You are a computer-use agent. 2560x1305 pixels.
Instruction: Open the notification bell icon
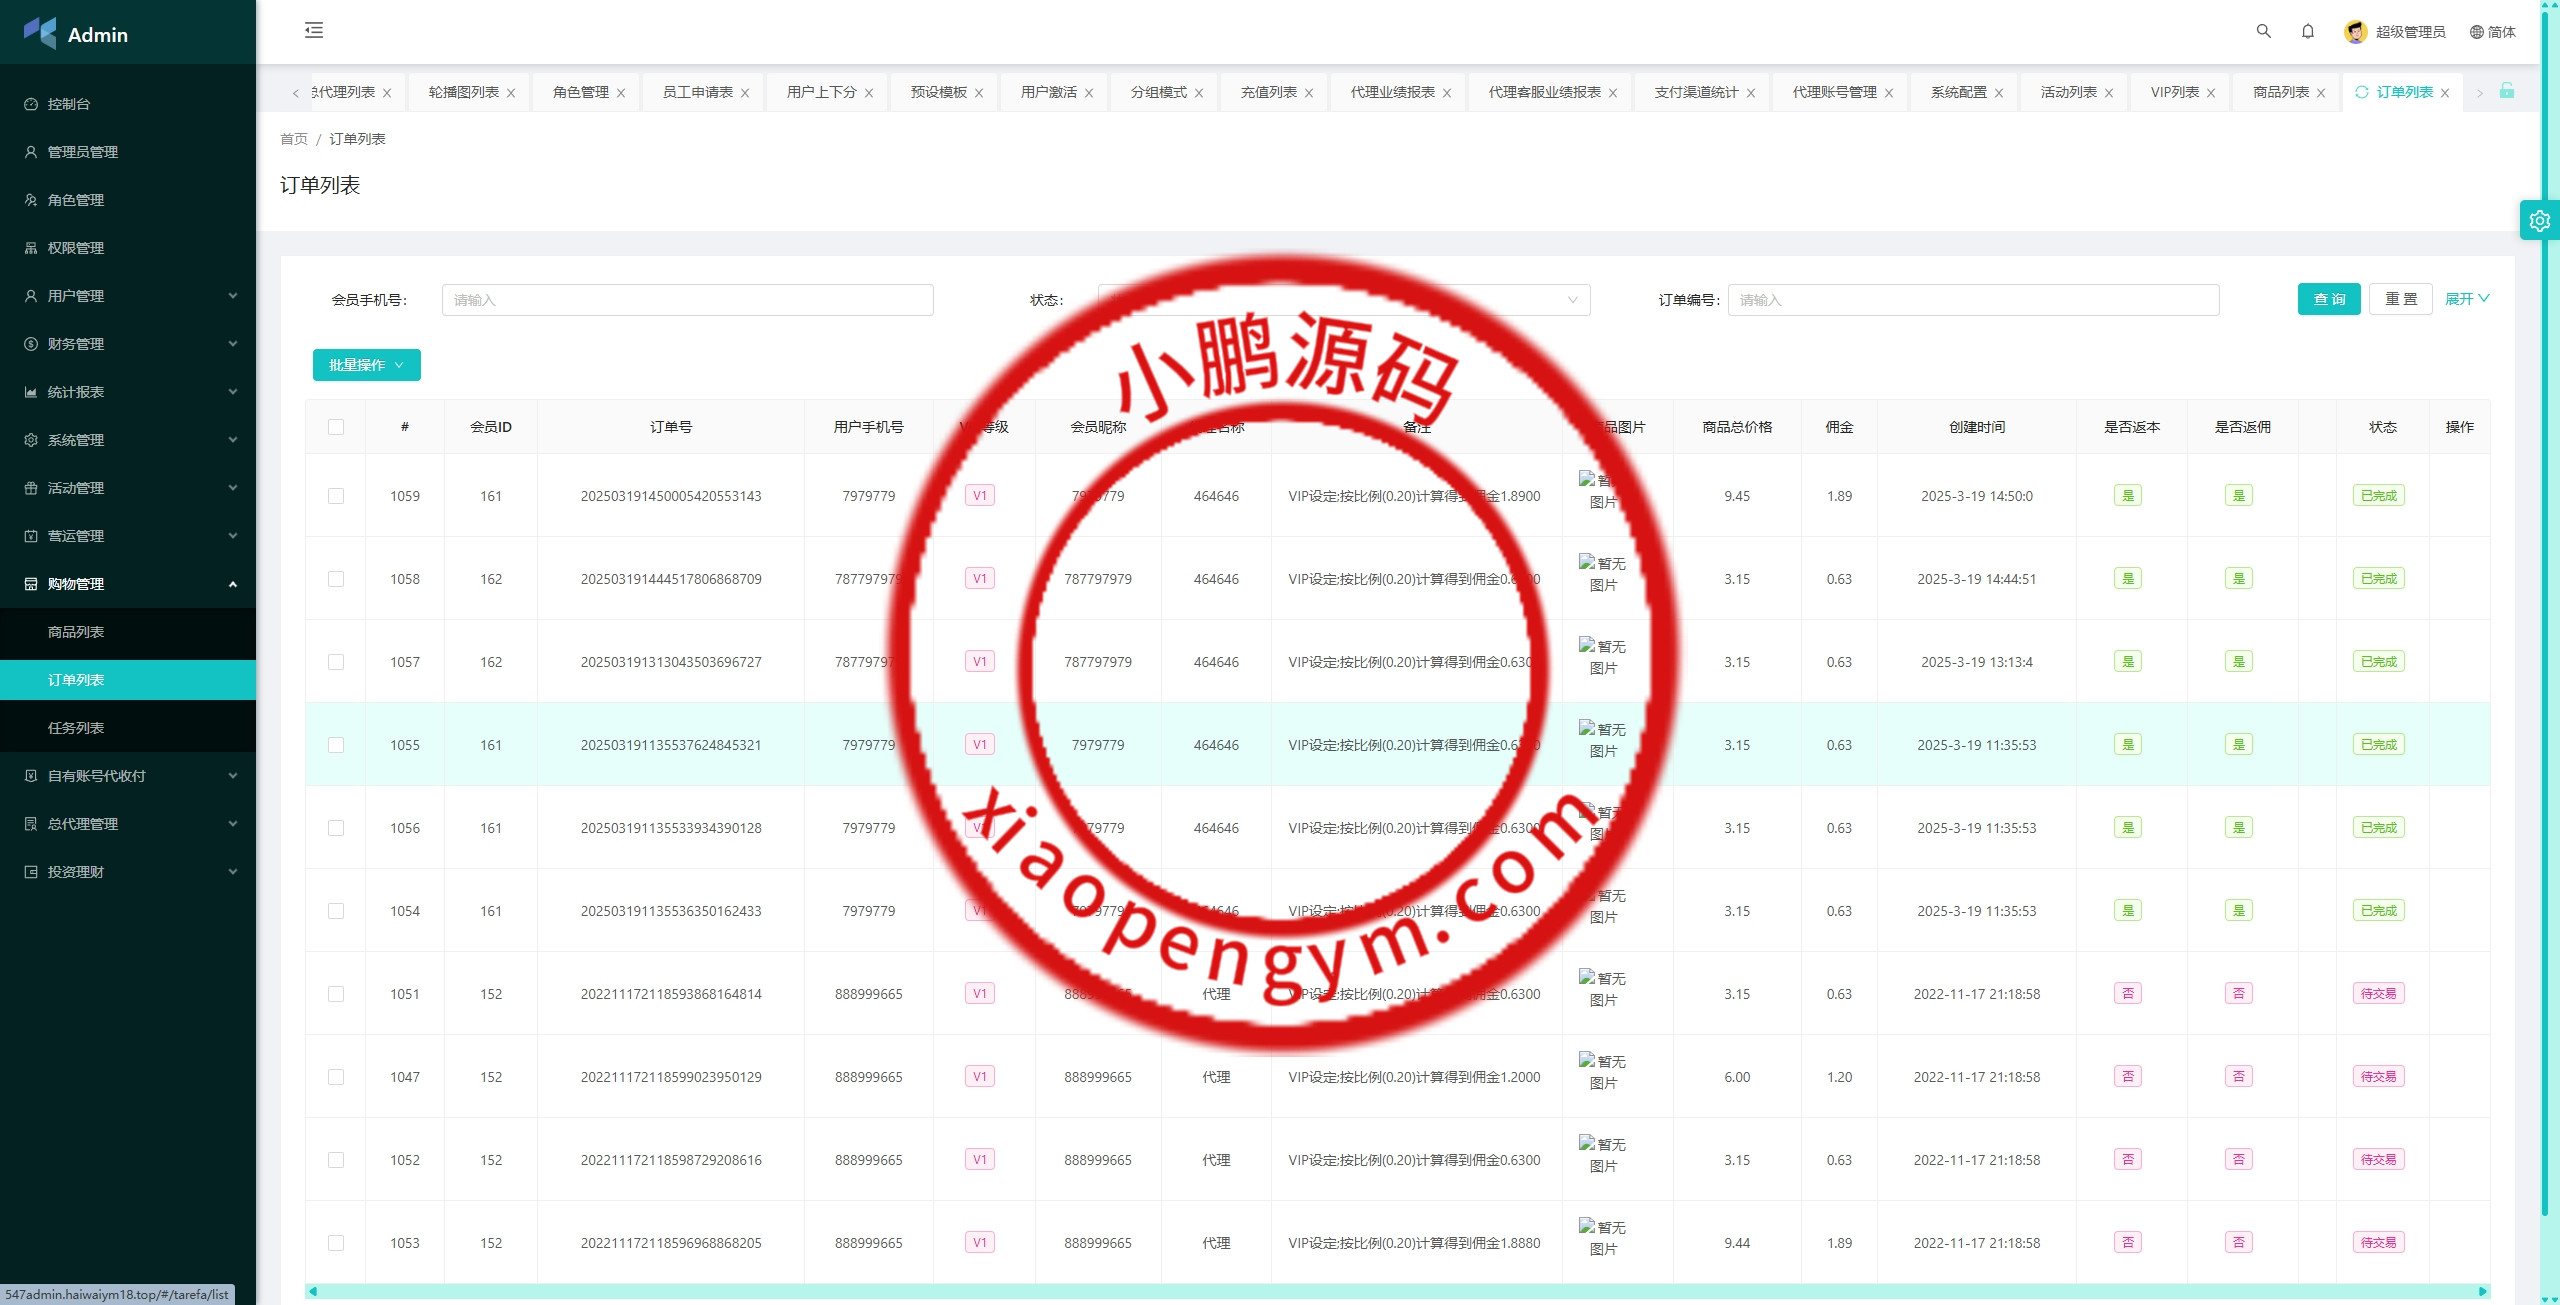[x=2307, y=31]
